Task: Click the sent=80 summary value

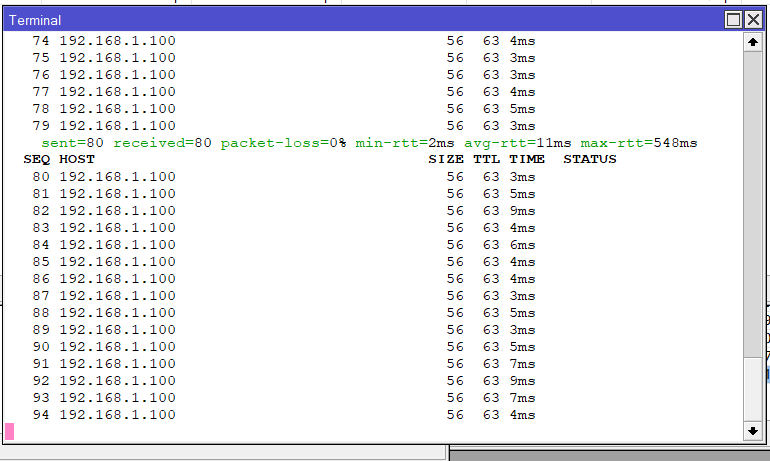Action: tap(72, 143)
